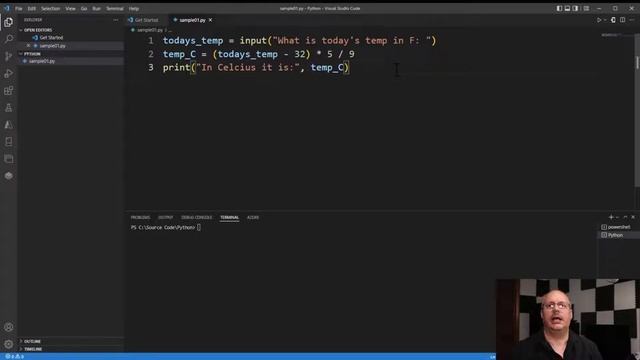Click line number 2 in gutter
The width and height of the screenshot is (640, 360).
pos(151,54)
